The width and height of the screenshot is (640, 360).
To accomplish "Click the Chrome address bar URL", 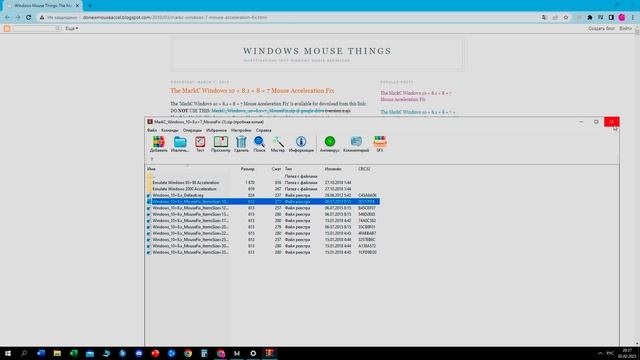I will coord(175,18).
